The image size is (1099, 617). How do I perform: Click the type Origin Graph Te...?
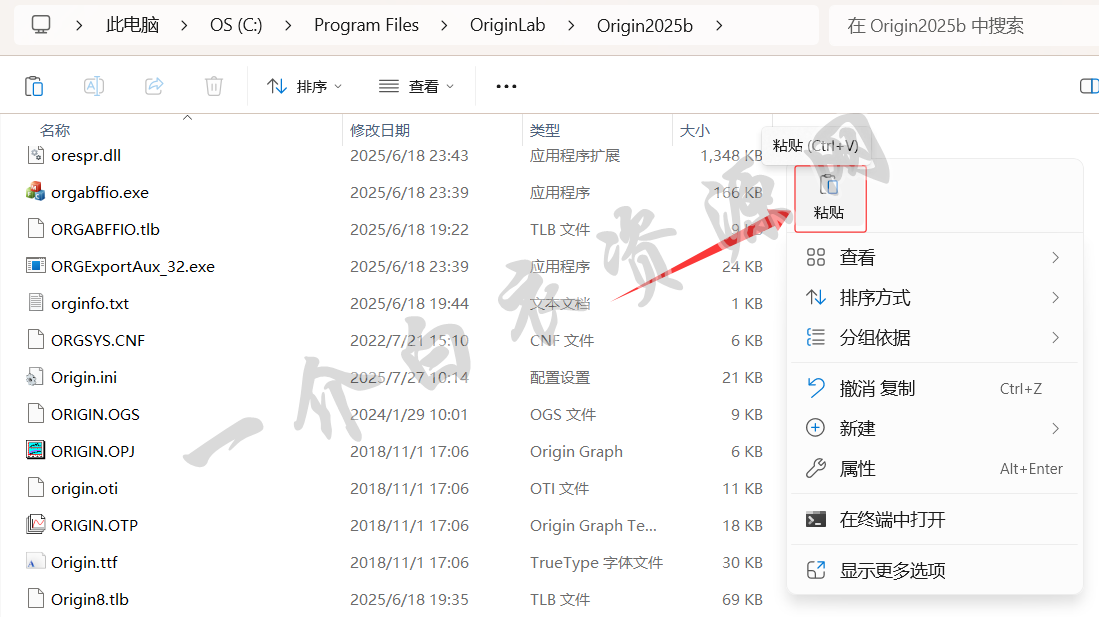click(x=593, y=525)
